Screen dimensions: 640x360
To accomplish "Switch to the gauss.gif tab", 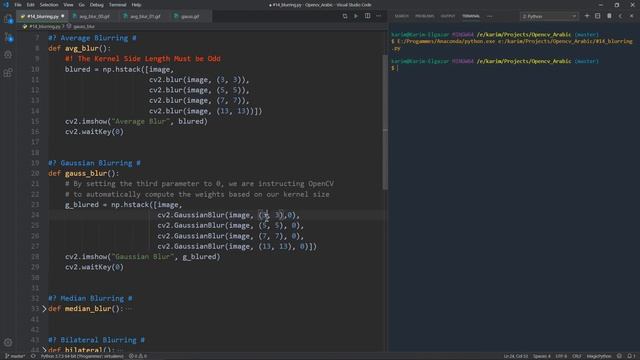I will tap(190, 16).
